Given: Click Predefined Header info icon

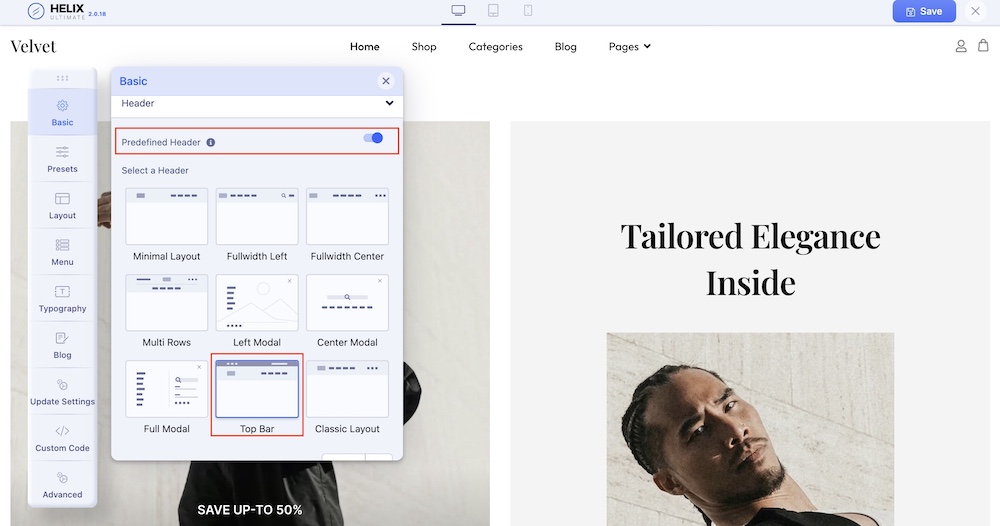Looking at the screenshot, I should click(x=211, y=143).
